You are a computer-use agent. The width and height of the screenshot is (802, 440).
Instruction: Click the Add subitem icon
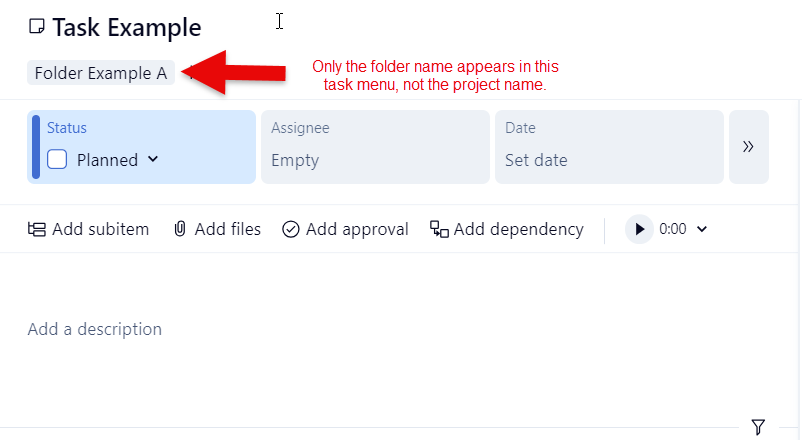coord(37,229)
